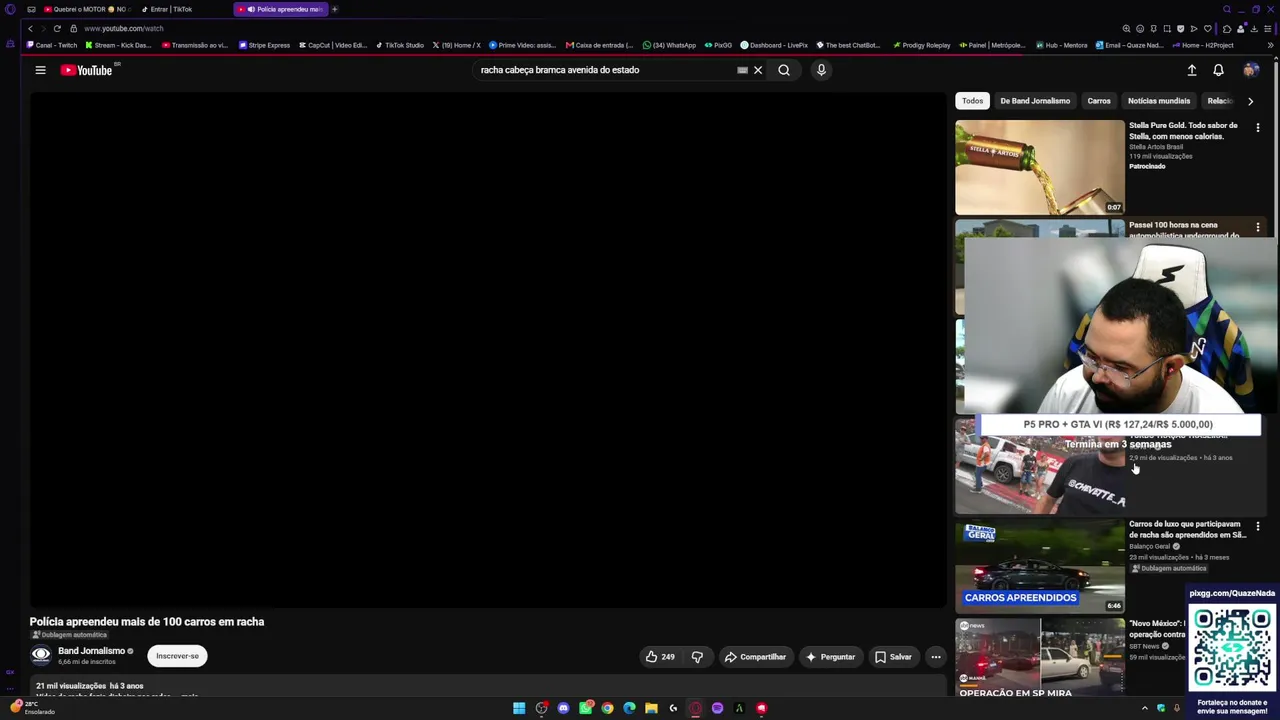Screen dimensions: 1280x720
Task: Open File Explorer from the taskbar
Action: (651, 708)
